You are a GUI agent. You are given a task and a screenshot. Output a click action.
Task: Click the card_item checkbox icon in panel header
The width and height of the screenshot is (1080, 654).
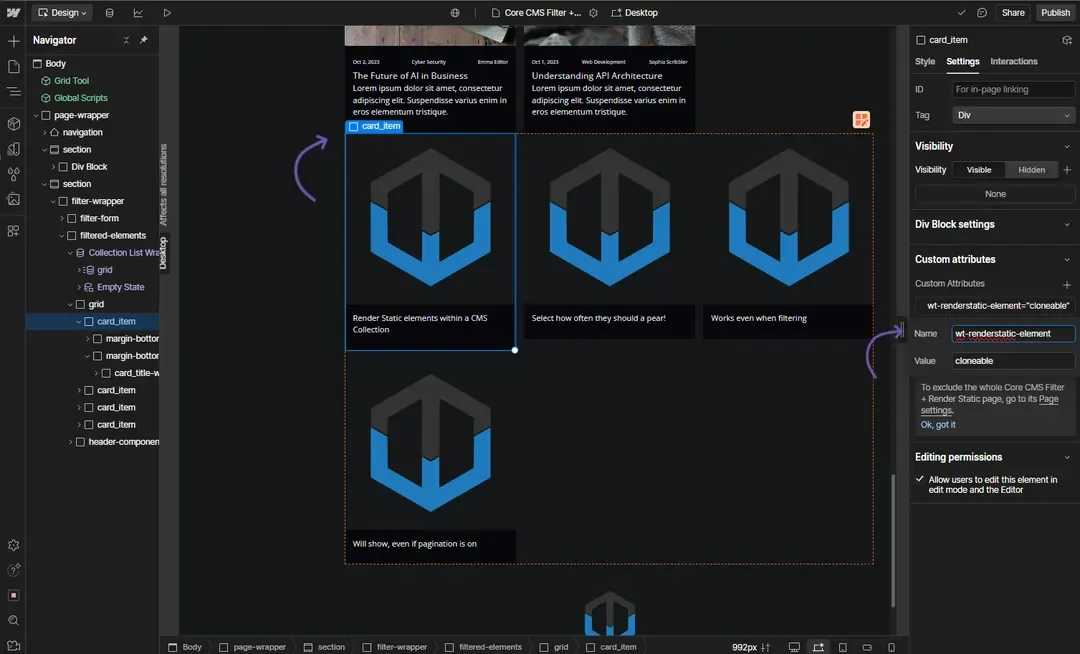click(920, 40)
